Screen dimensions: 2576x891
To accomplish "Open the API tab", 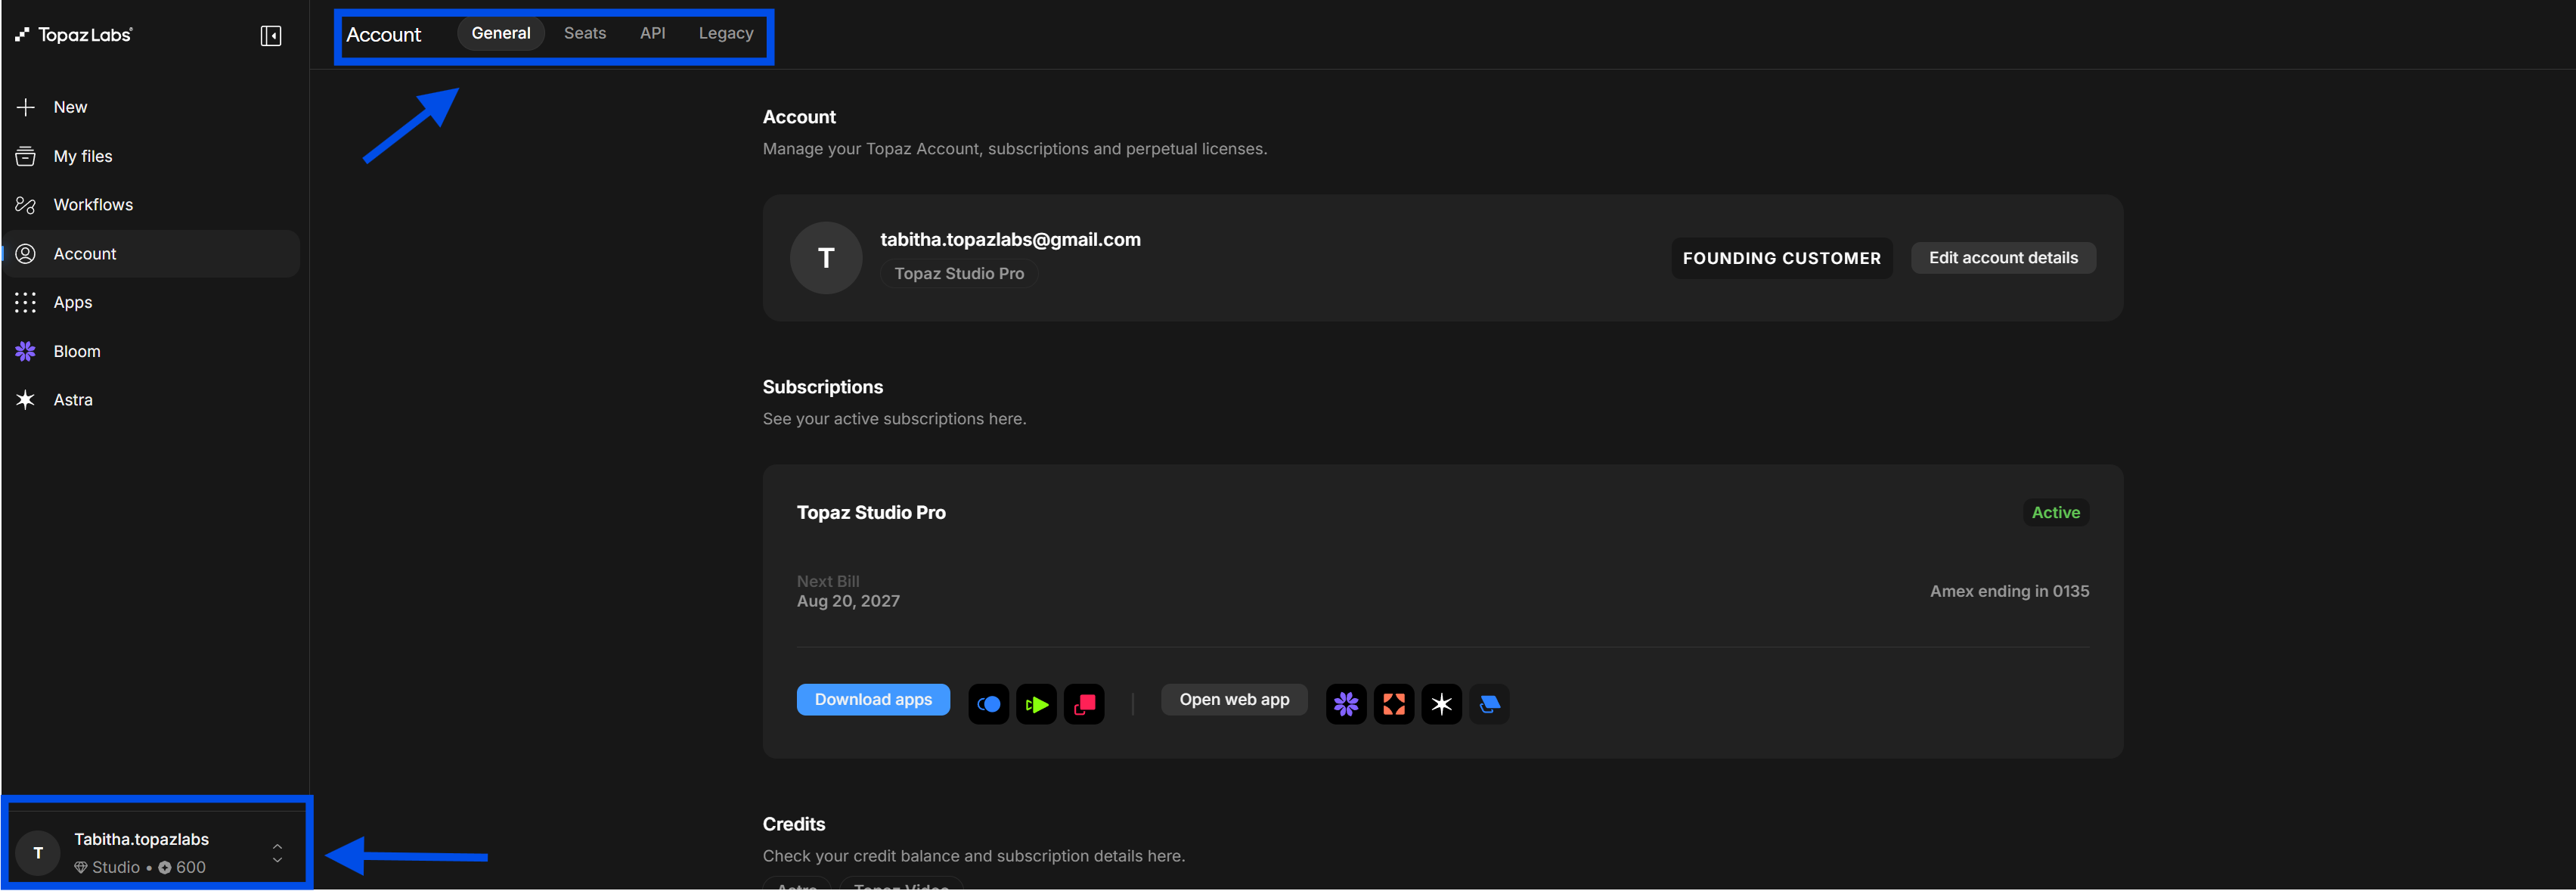I will click(x=653, y=33).
